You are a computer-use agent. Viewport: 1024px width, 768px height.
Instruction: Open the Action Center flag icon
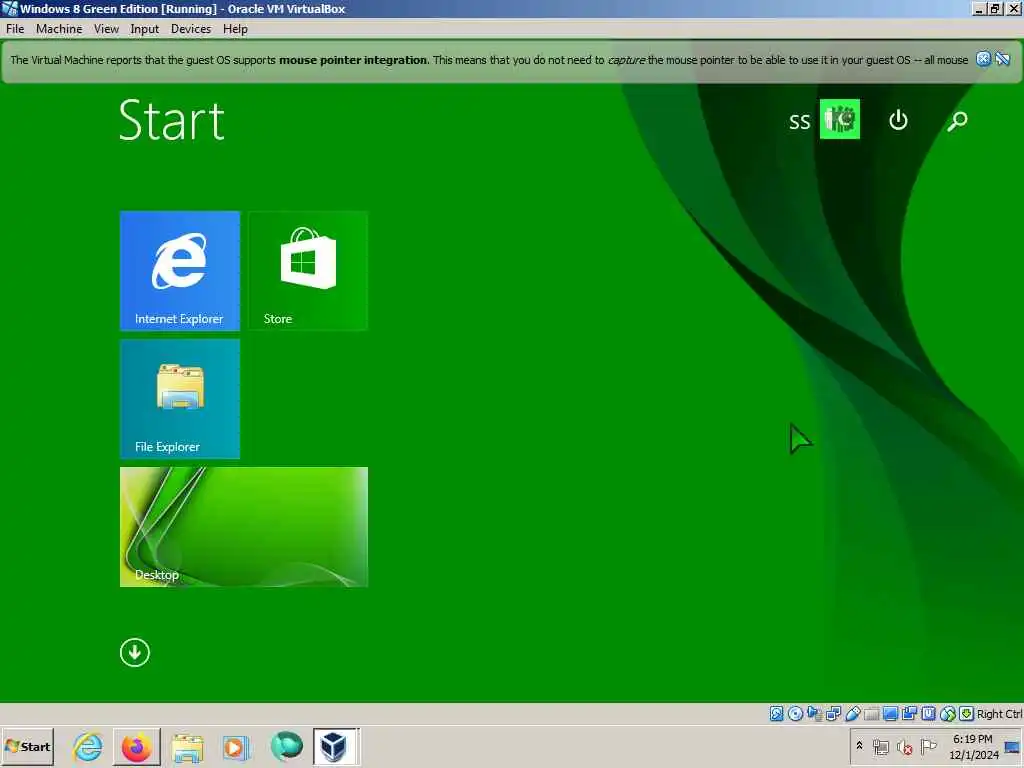click(x=928, y=746)
